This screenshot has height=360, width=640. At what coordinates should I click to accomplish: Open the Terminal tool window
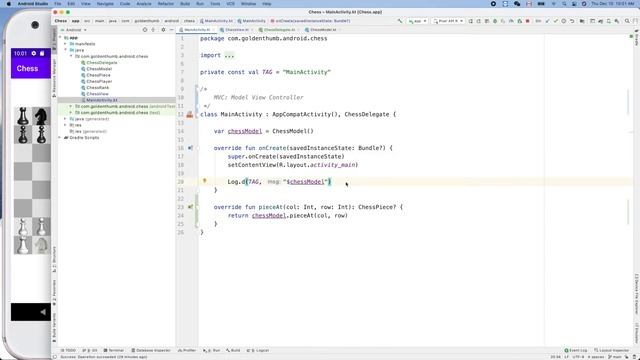tap(113, 350)
